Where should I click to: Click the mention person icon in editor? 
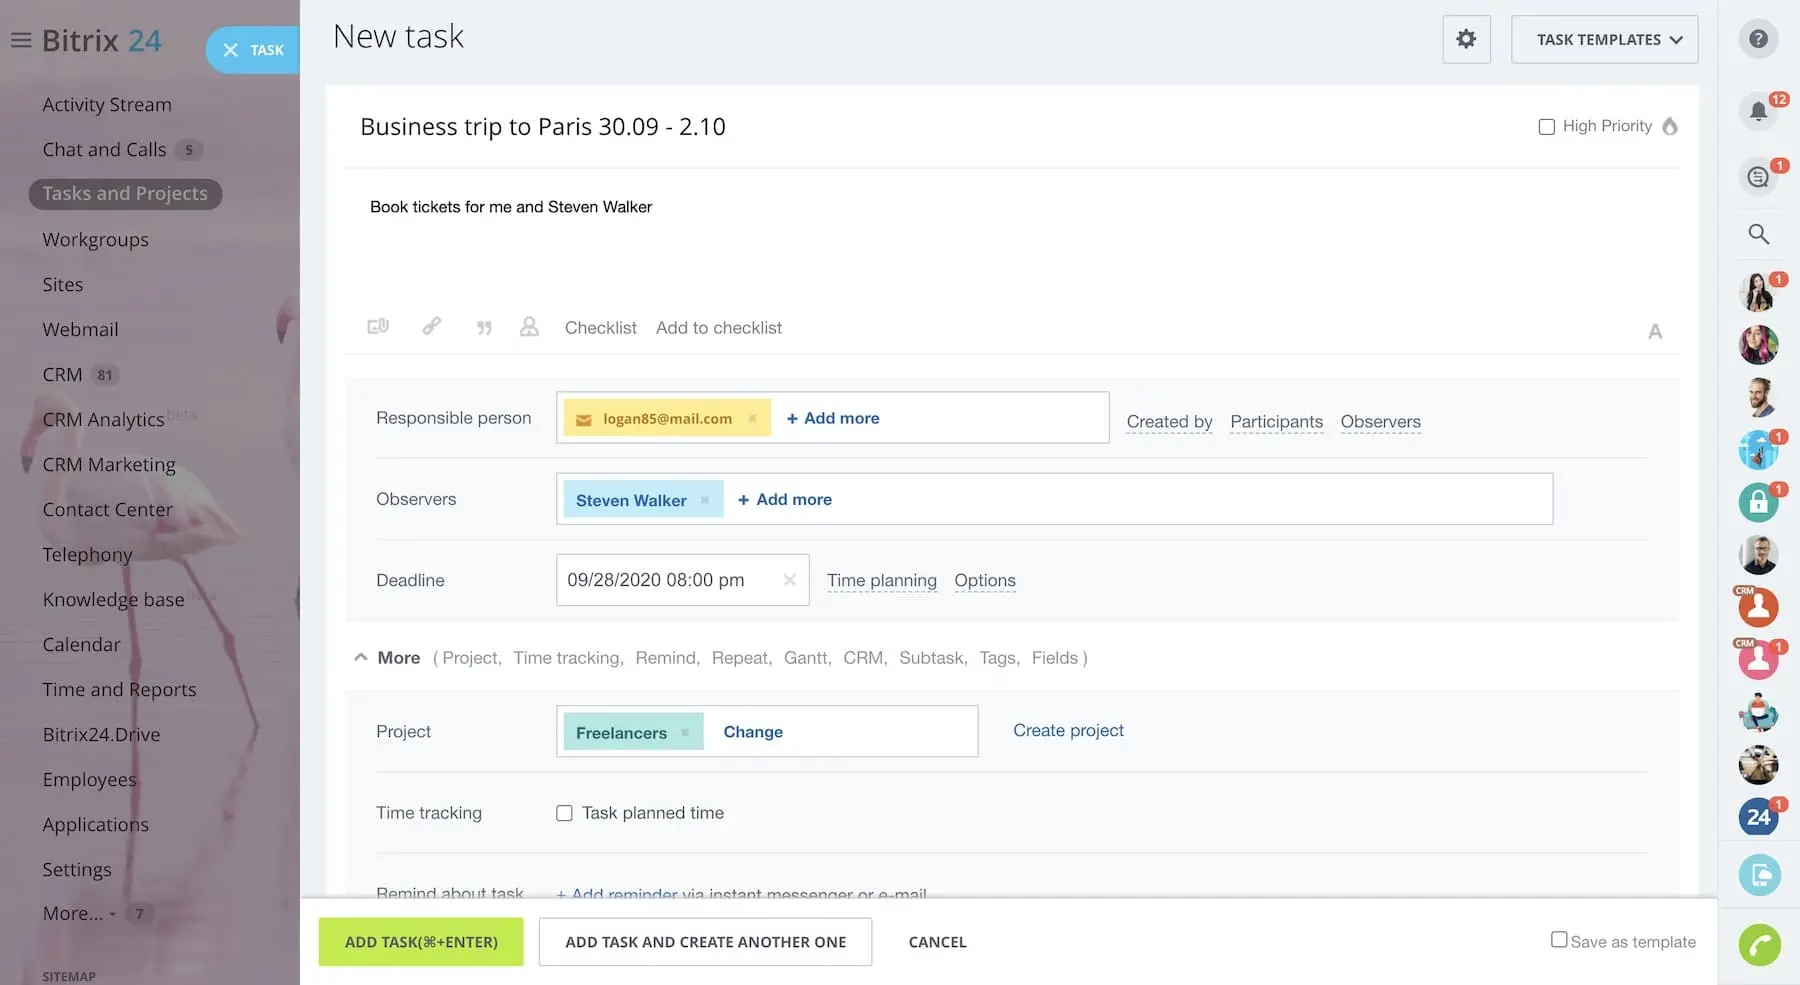[529, 327]
